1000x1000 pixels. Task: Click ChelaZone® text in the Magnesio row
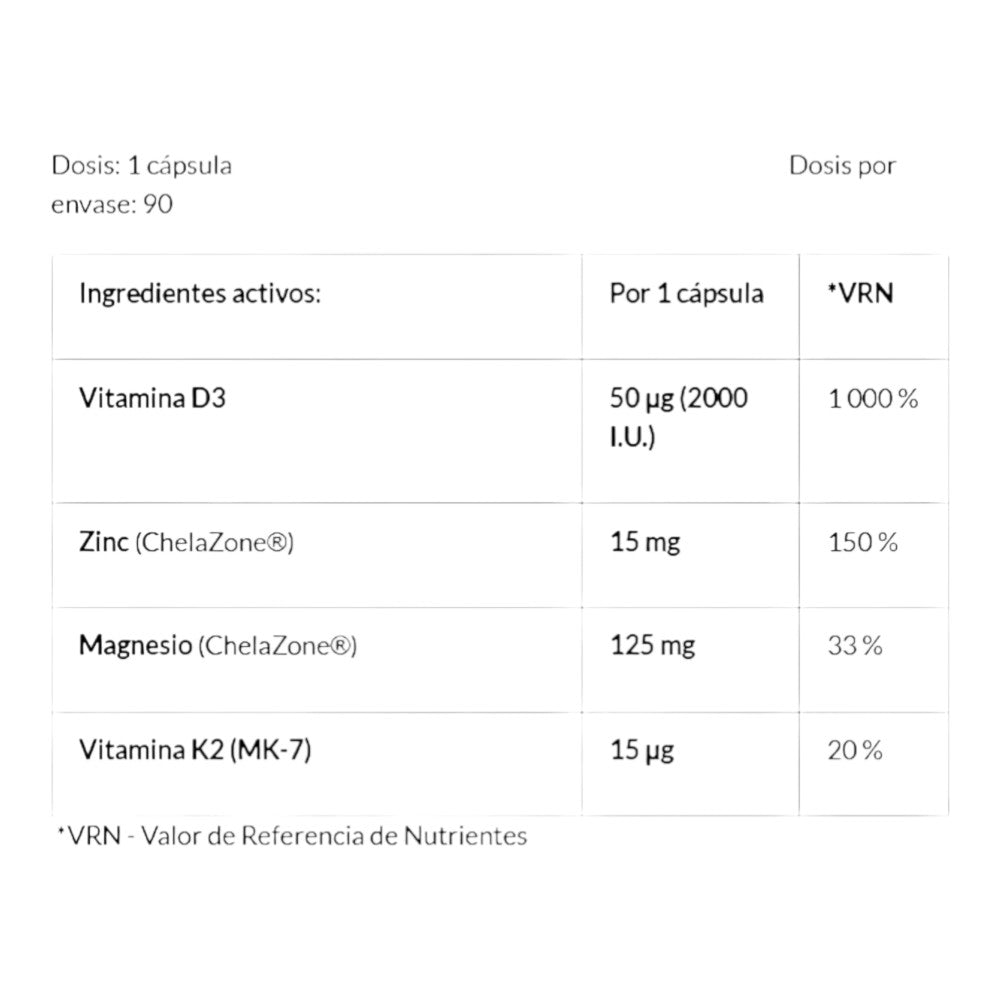[277, 646]
